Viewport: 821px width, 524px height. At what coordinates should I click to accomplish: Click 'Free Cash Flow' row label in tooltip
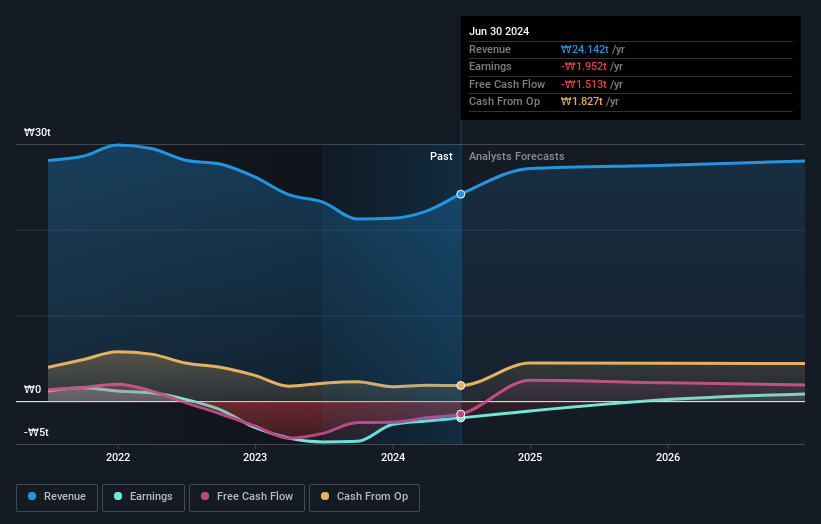click(507, 84)
